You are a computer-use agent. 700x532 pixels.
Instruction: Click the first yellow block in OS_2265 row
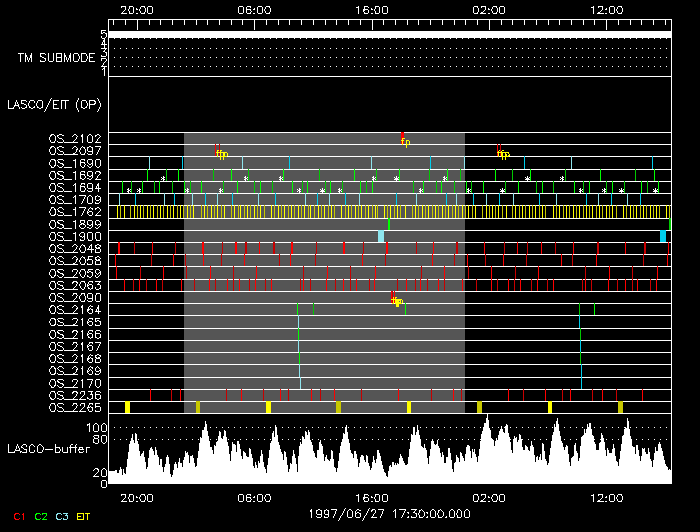(x=127, y=407)
